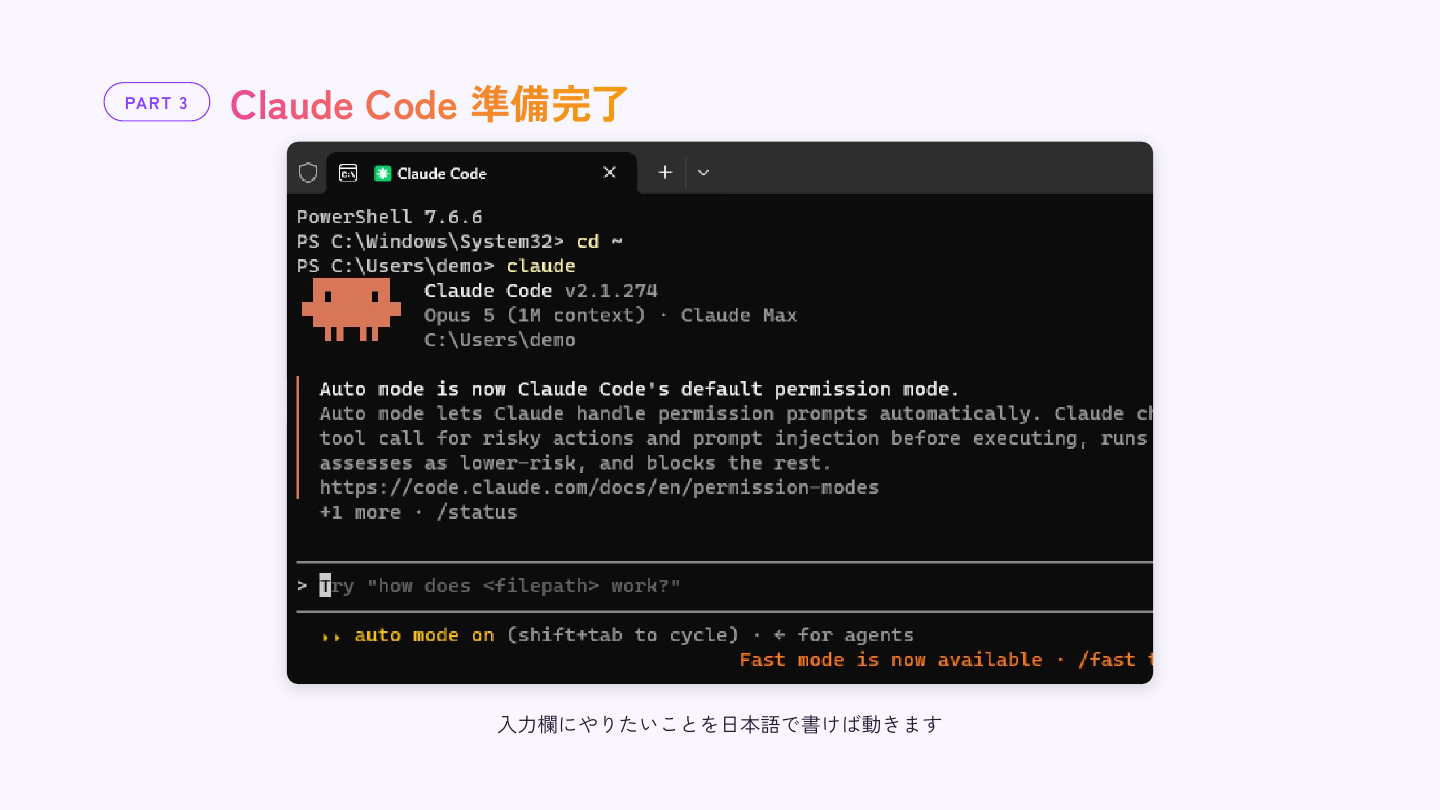The width and height of the screenshot is (1440, 810).
Task: Click the terminal profile icon beside the tab
Action: point(348,173)
